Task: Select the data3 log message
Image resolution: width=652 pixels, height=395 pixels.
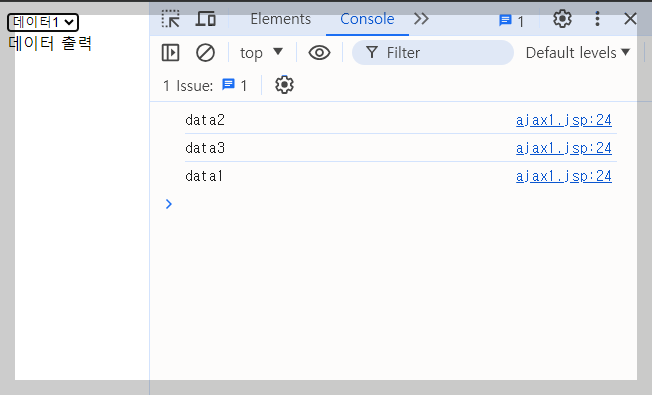Action: click(205, 148)
